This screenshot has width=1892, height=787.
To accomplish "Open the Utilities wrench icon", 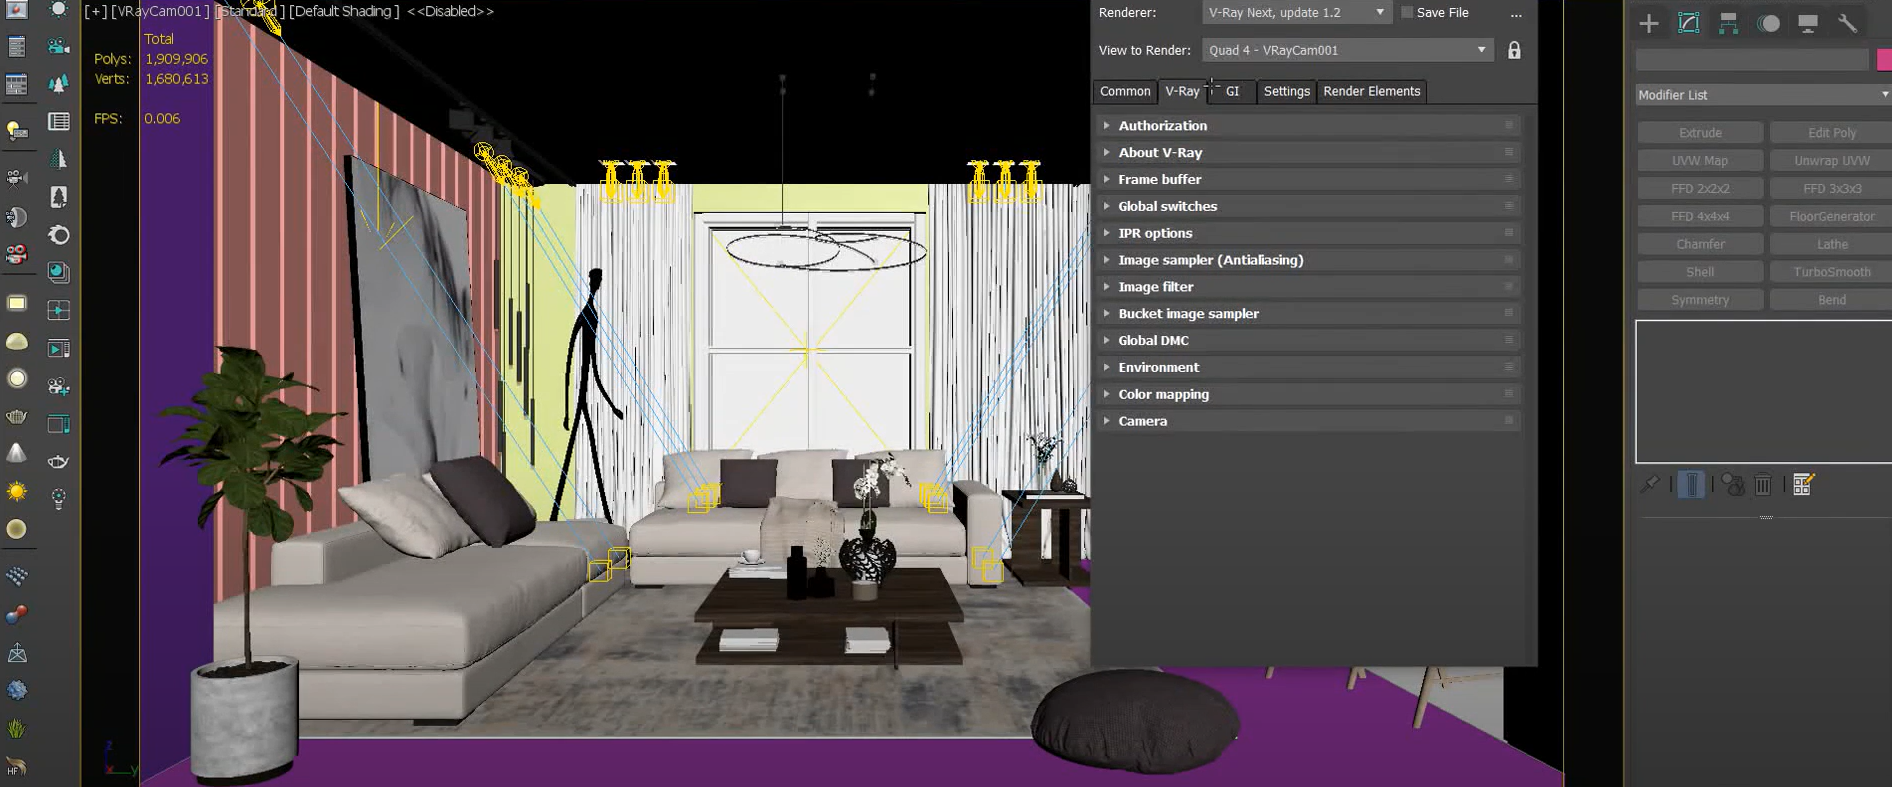I will click(x=1847, y=23).
